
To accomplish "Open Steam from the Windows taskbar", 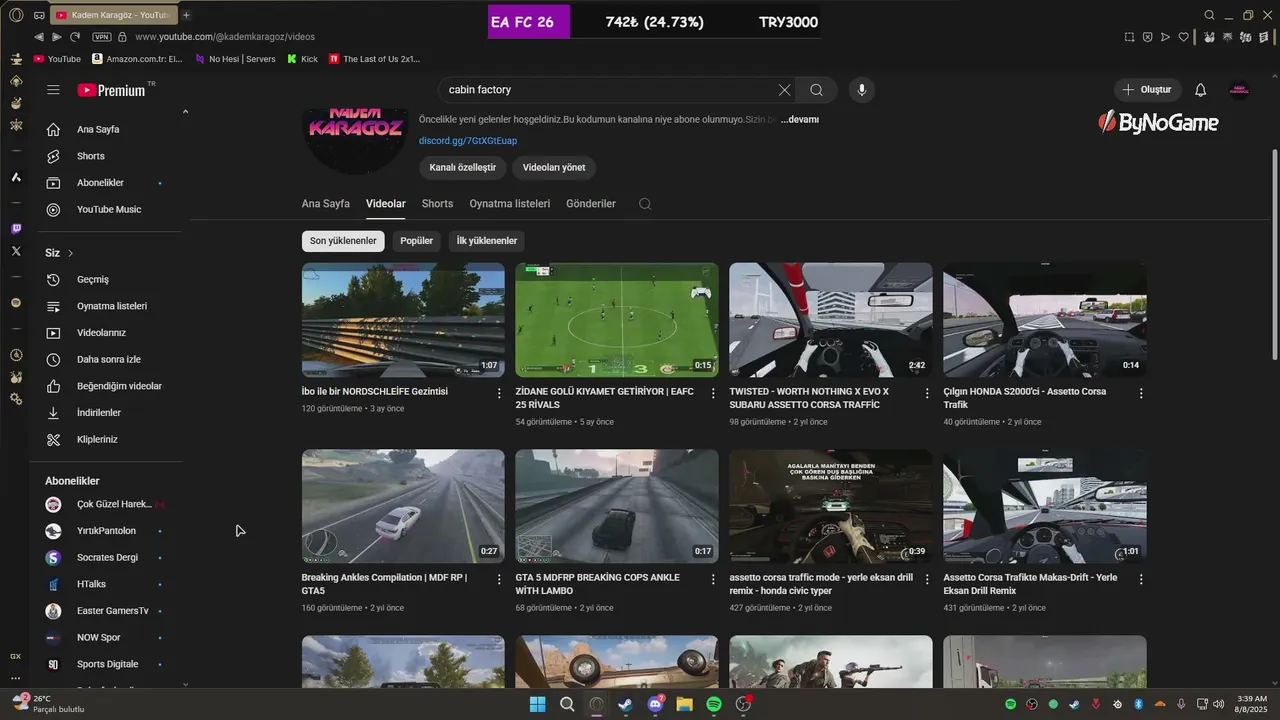I will 626,704.
